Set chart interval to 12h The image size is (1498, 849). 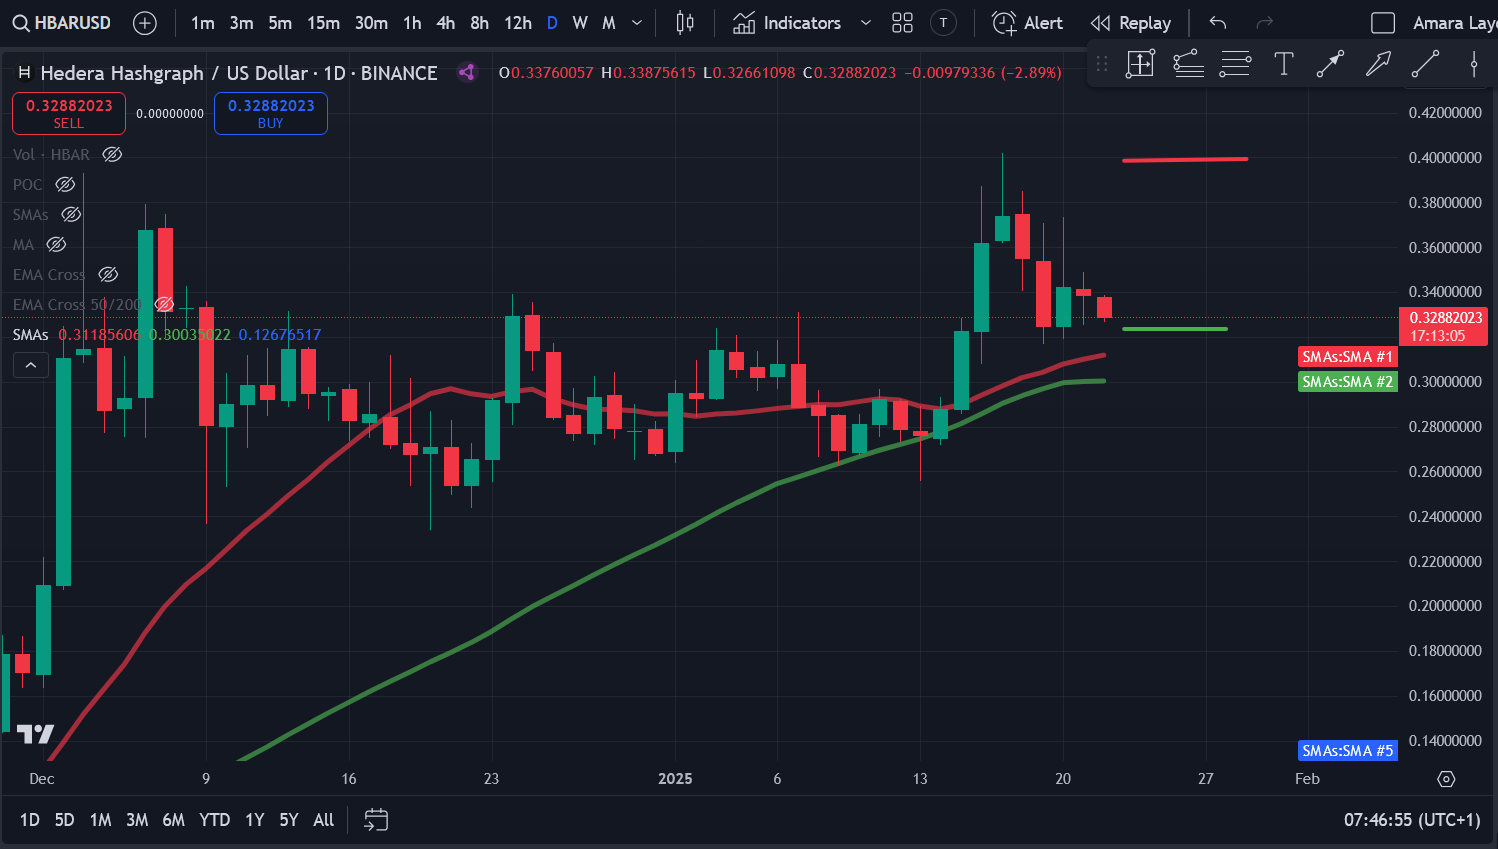518,23
